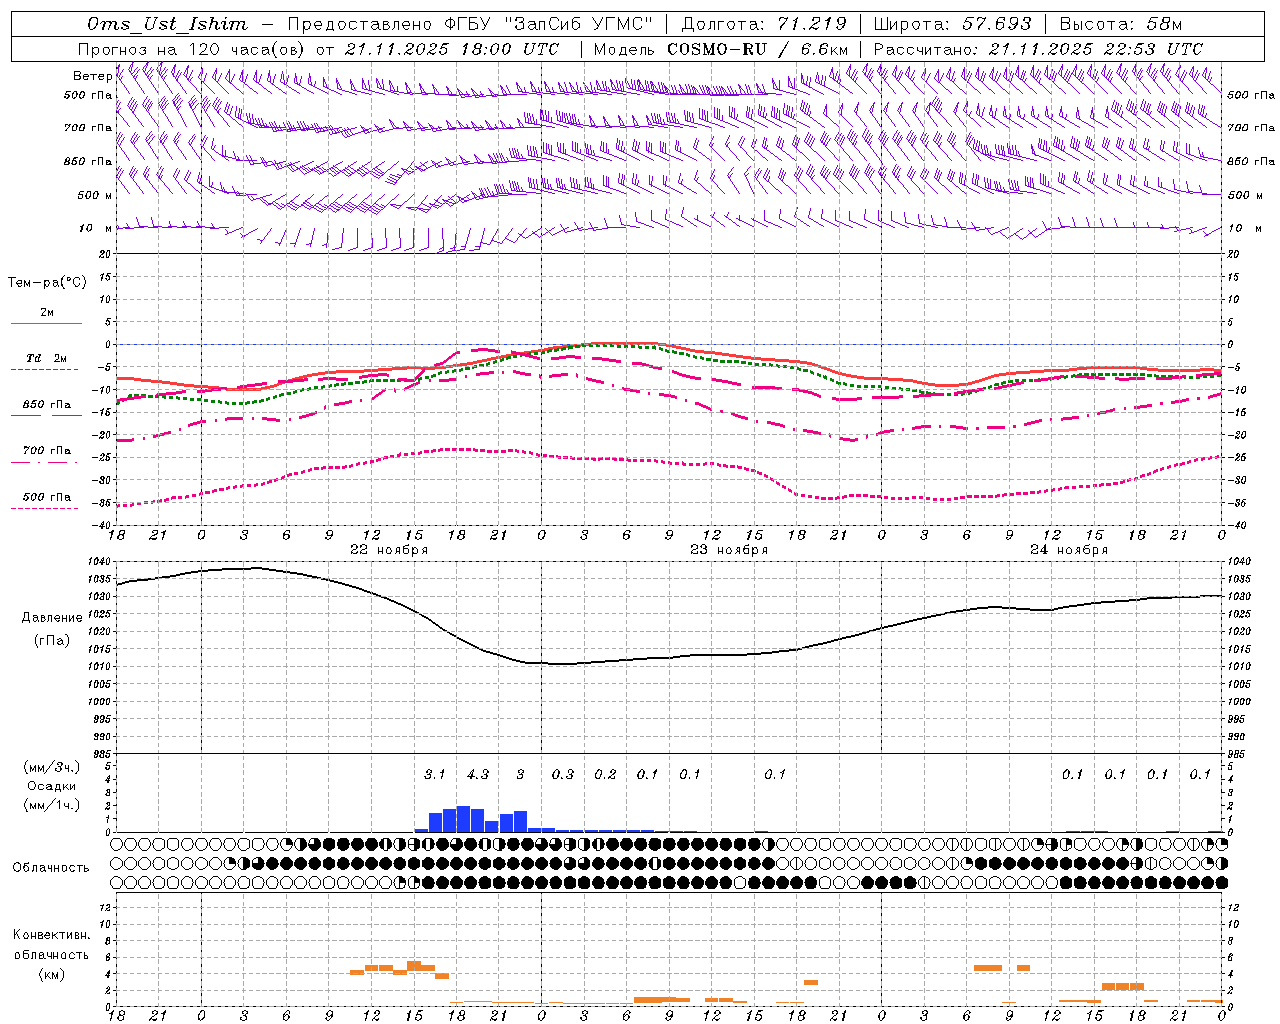This screenshot has height=1024, width=1280.
Task: Click the 850 гПа temperature legend entry
Action: pyautogui.click(x=46, y=405)
